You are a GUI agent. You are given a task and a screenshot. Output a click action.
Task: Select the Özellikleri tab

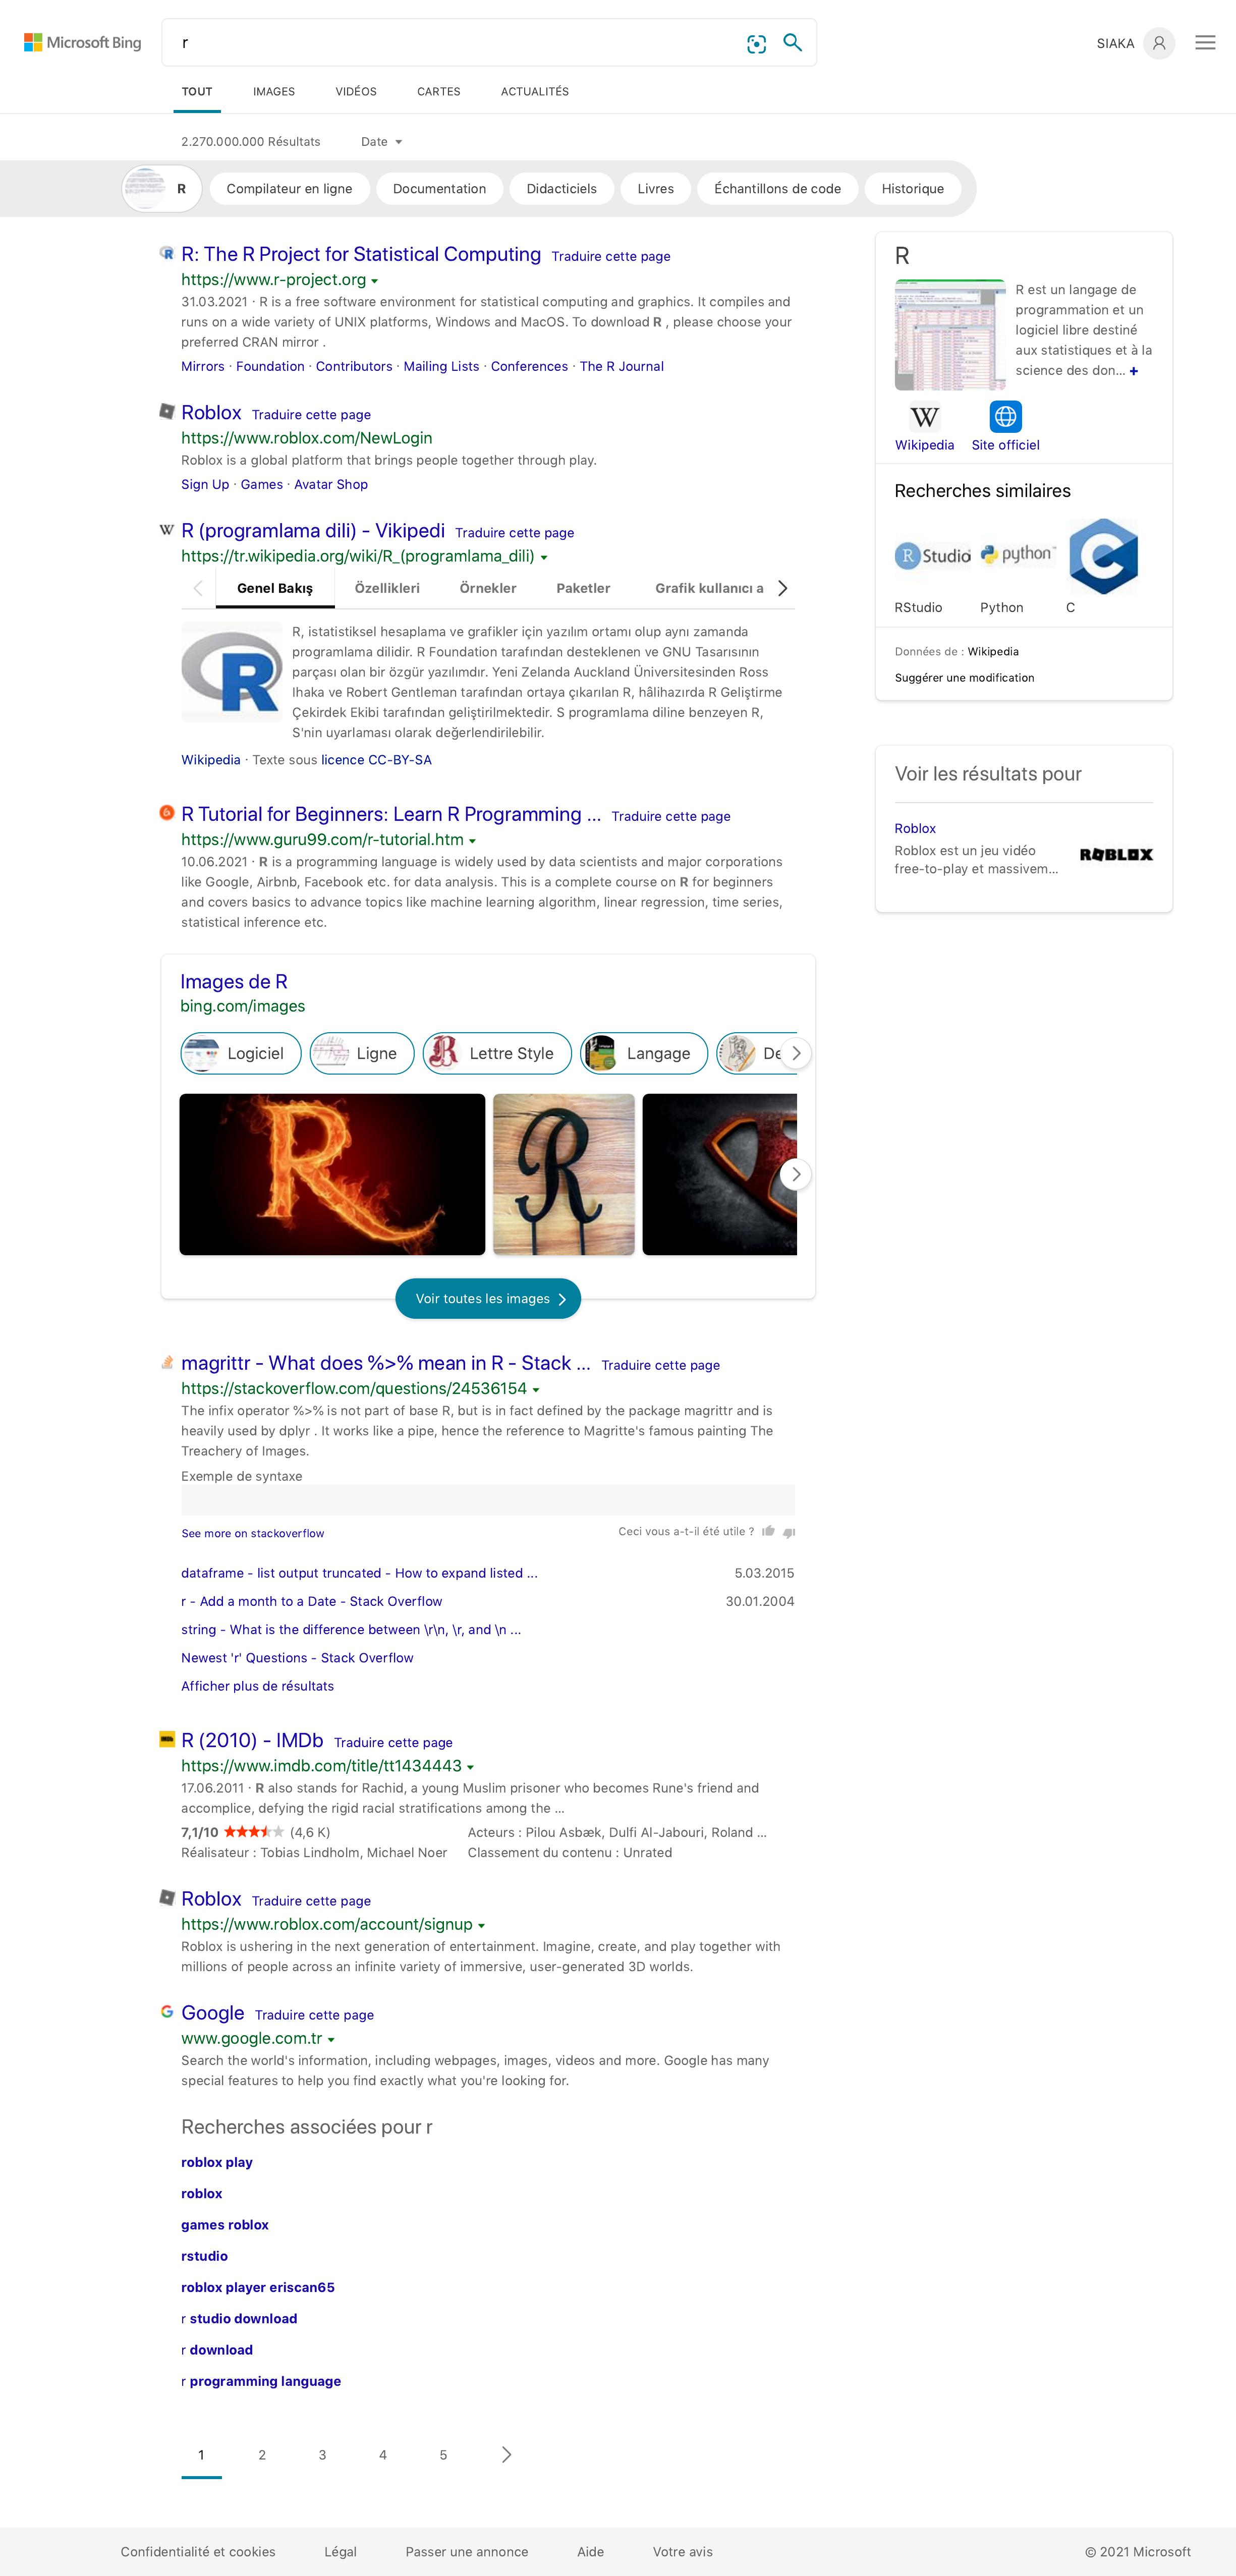click(387, 588)
